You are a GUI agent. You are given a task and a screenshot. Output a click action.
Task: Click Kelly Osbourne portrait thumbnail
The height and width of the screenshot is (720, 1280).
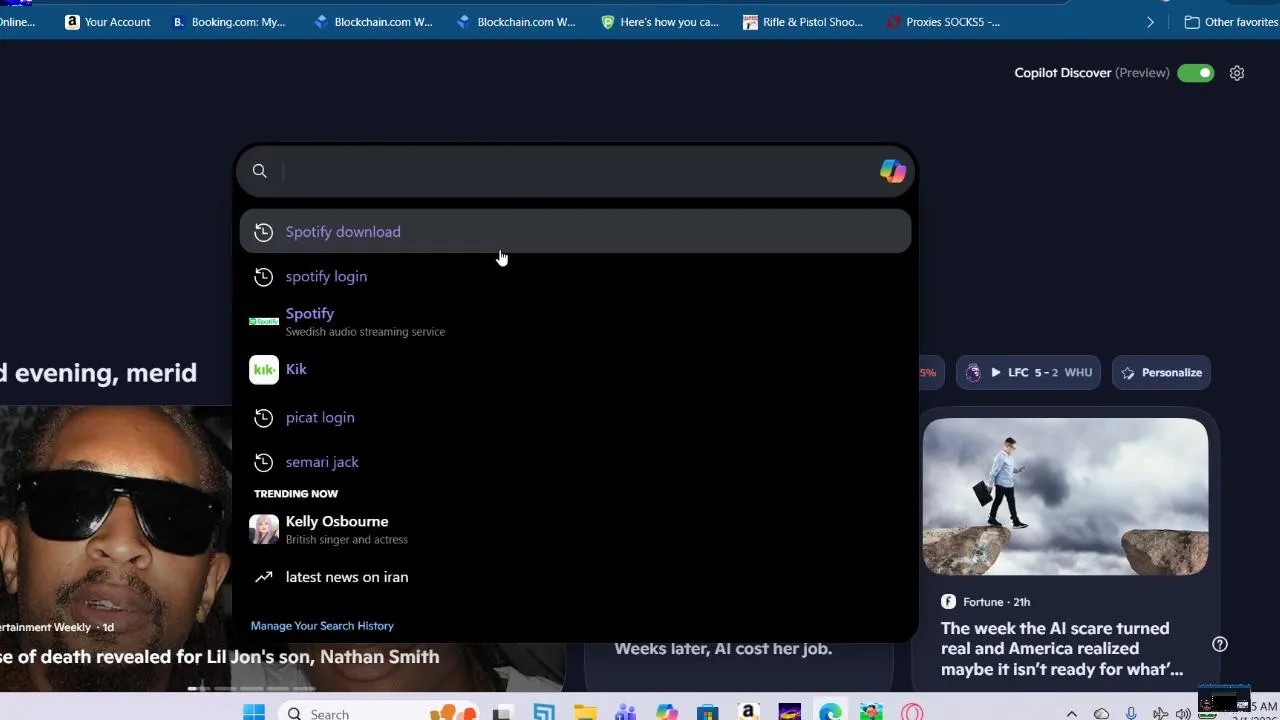(x=264, y=529)
